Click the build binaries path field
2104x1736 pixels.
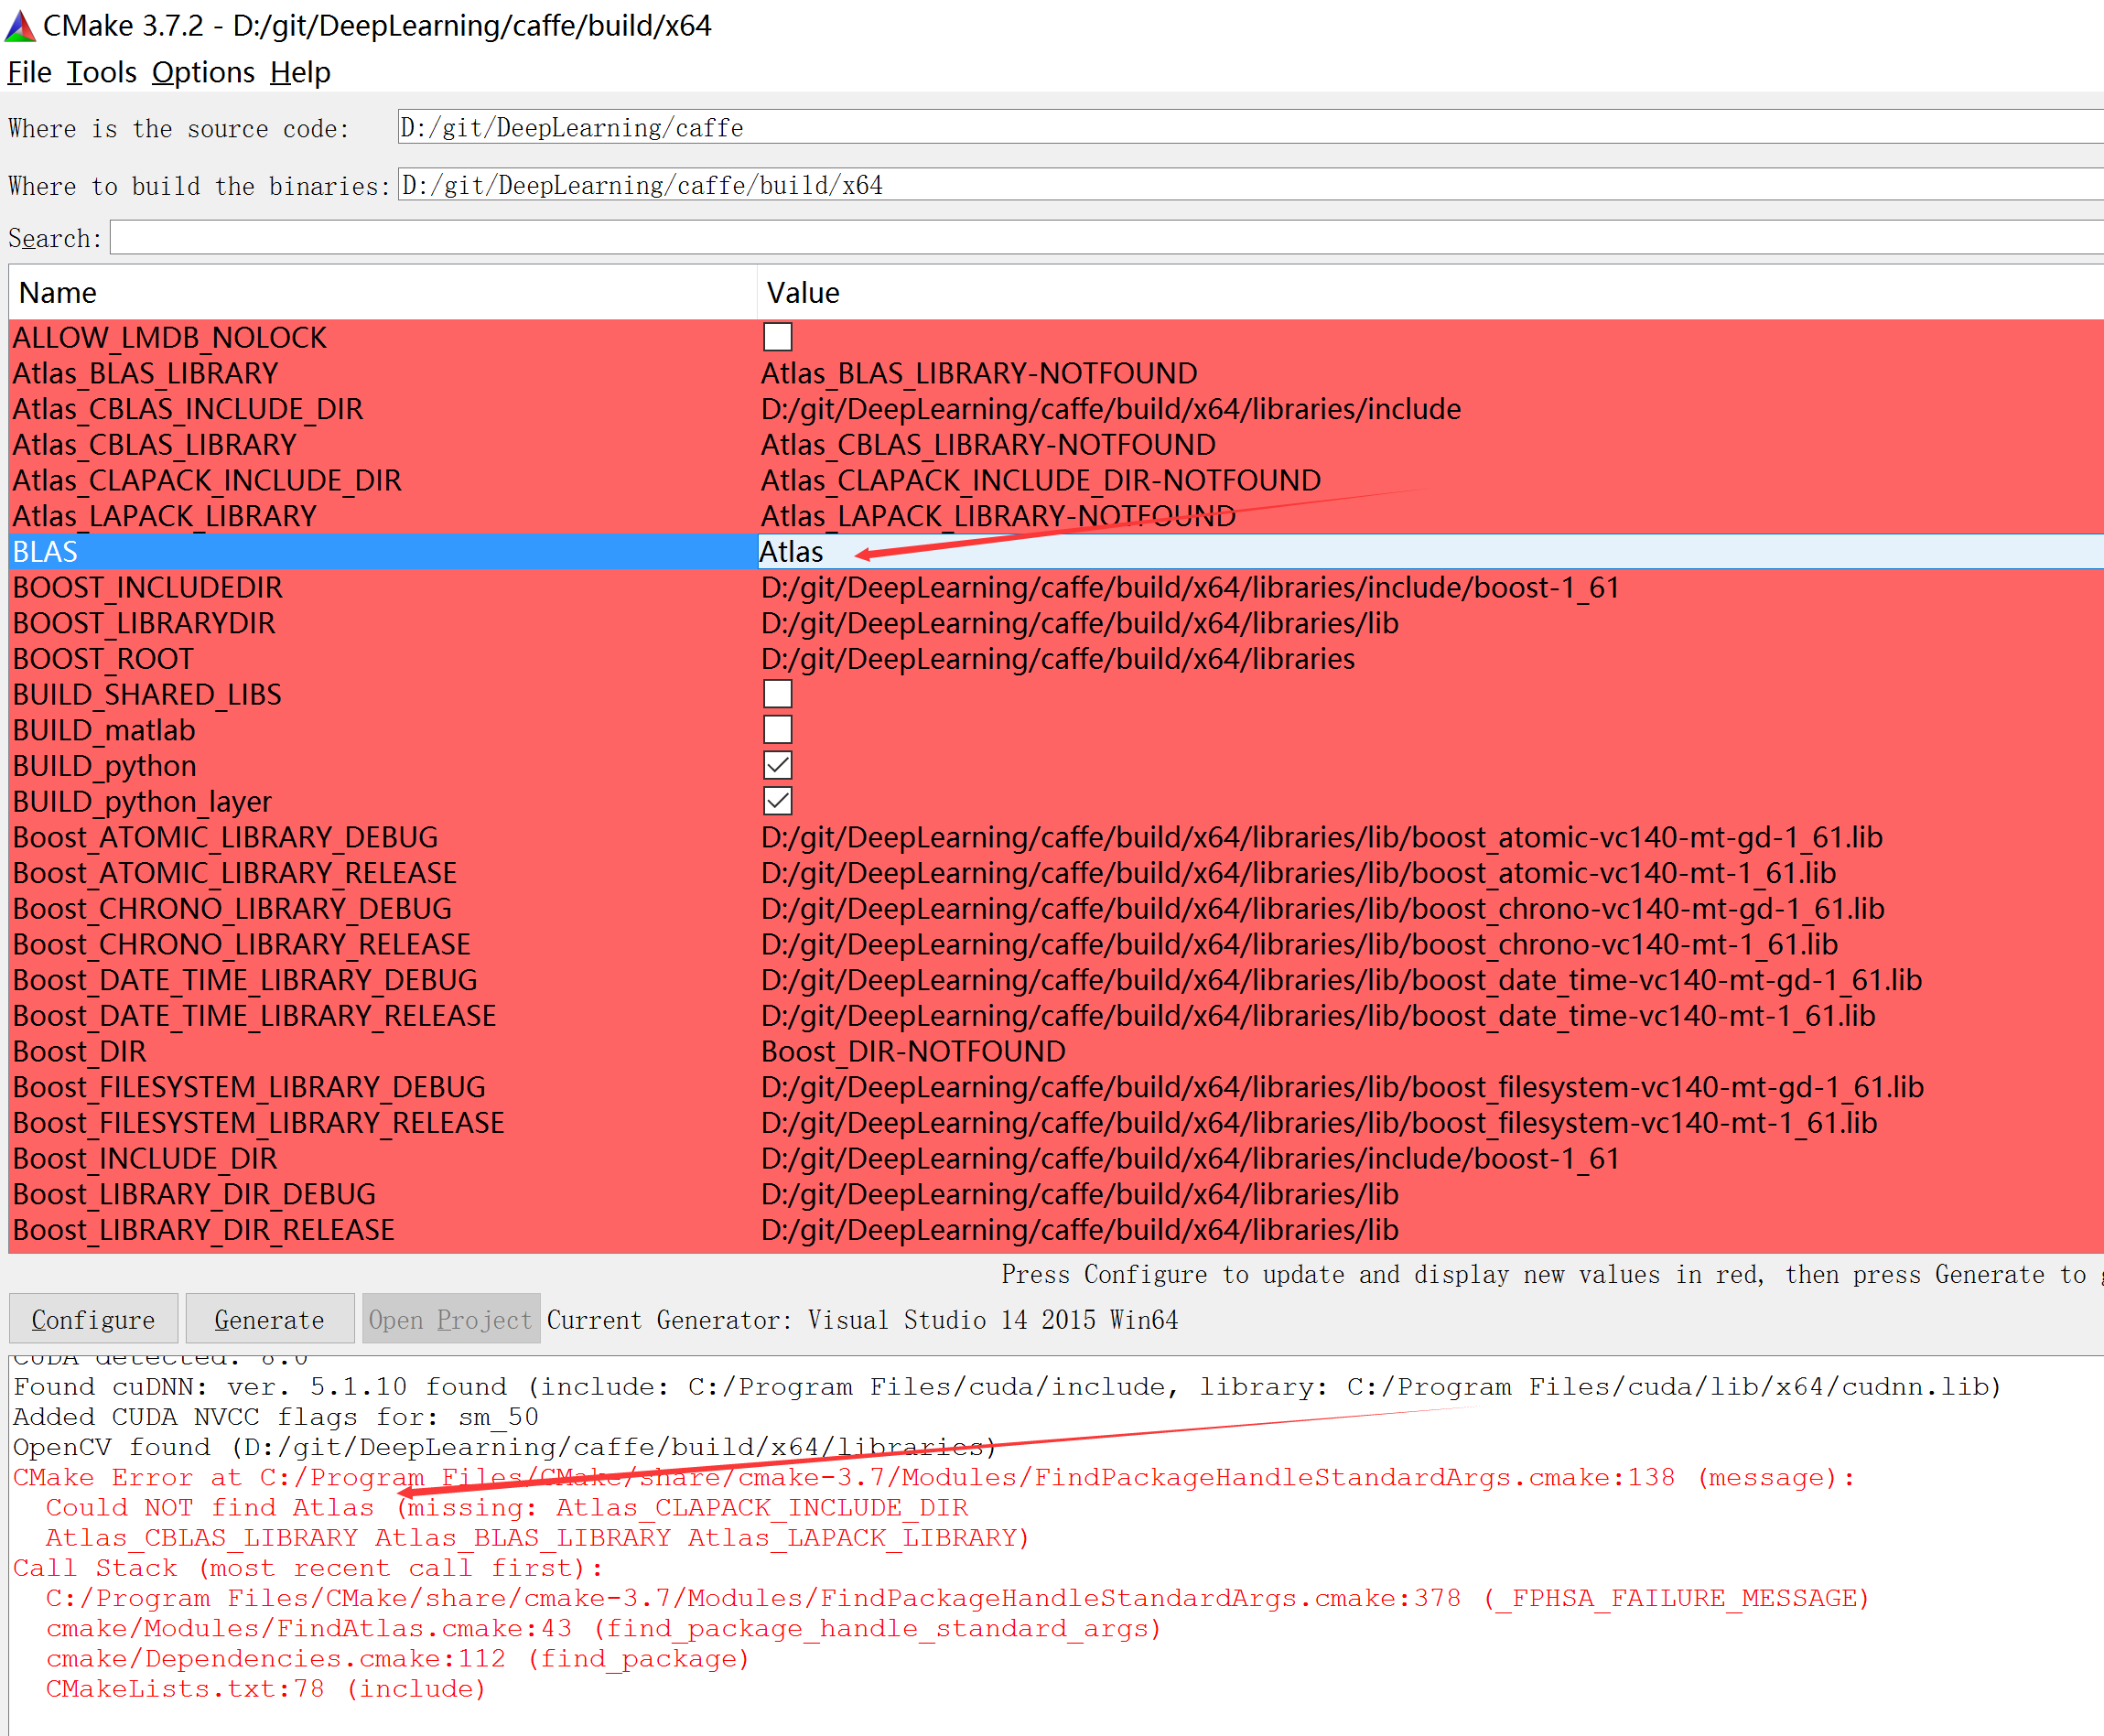coord(1250,184)
